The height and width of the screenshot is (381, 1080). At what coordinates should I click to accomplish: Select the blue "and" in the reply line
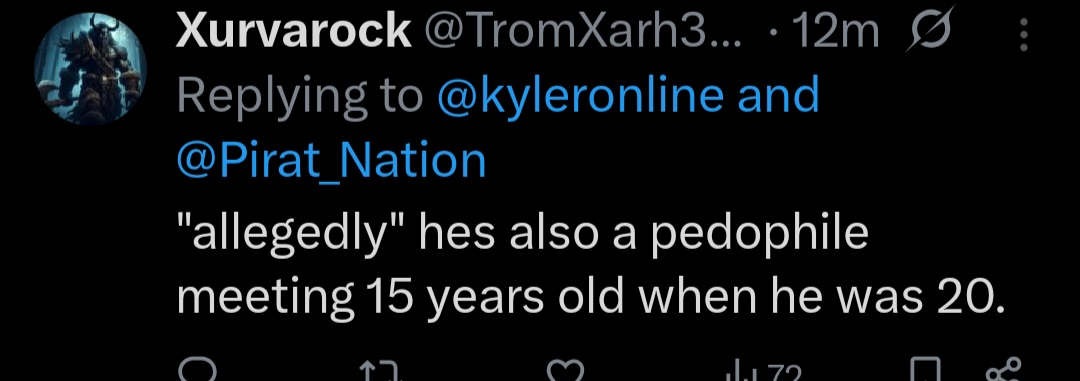pos(778,94)
